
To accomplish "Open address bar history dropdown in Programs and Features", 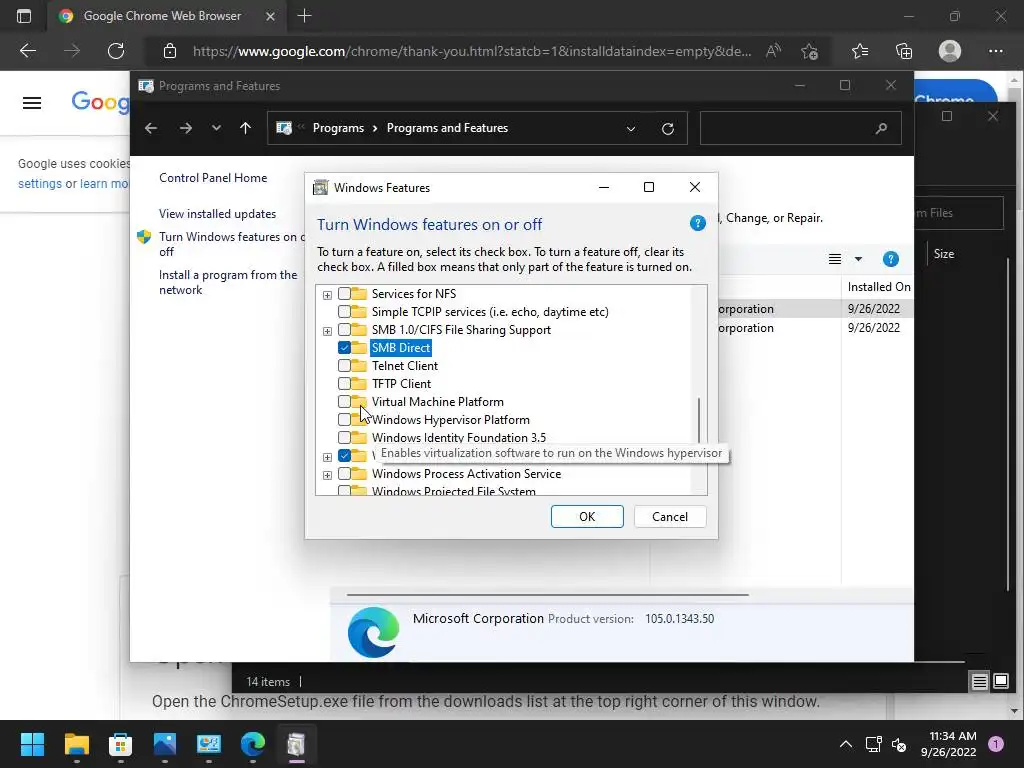I will tap(631, 129).
